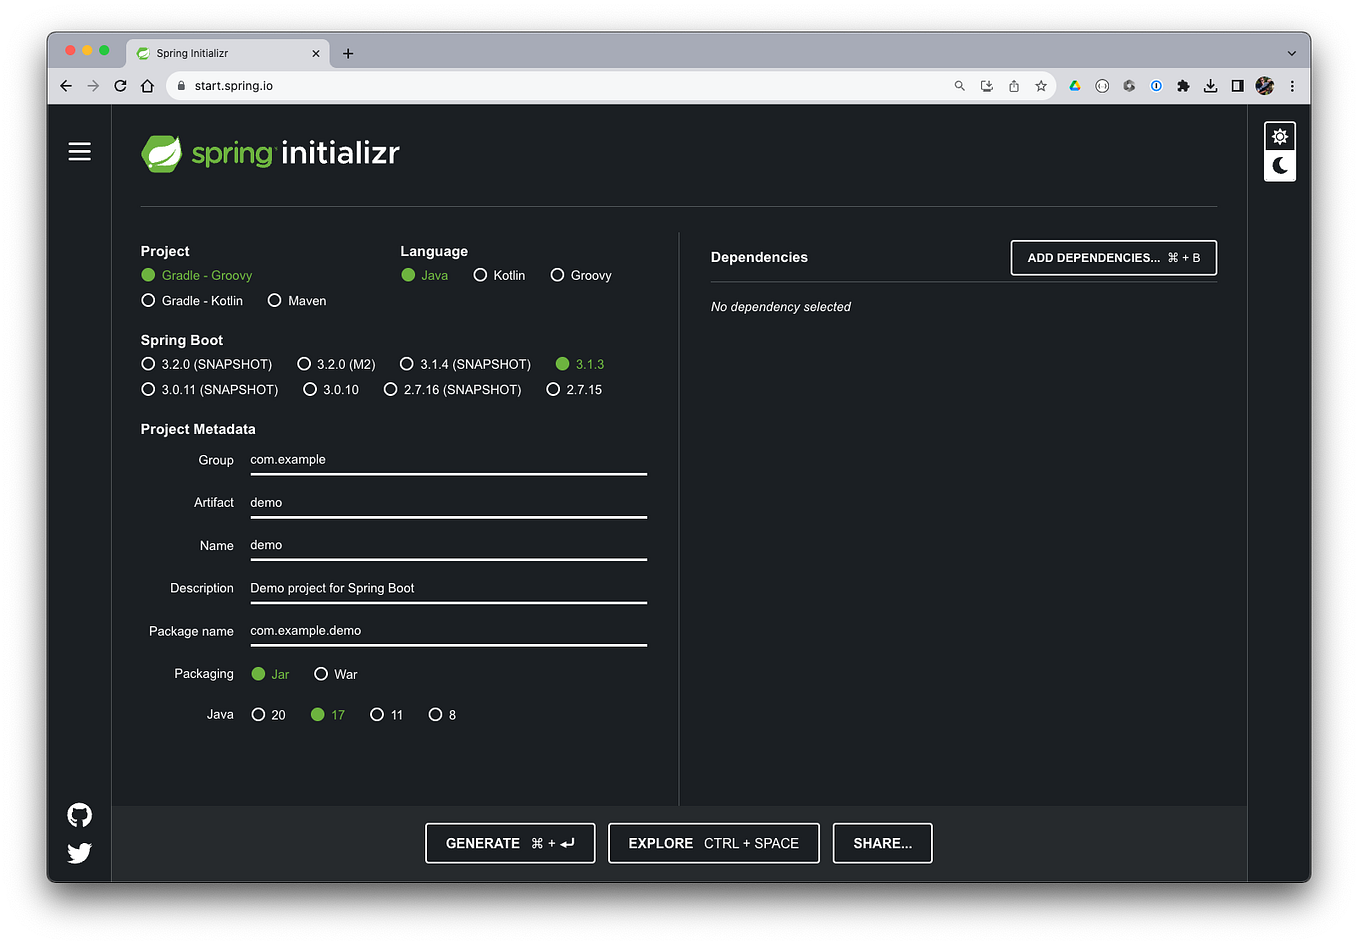
Task: Select Maven as the project type
Action: tap(274, 300)
